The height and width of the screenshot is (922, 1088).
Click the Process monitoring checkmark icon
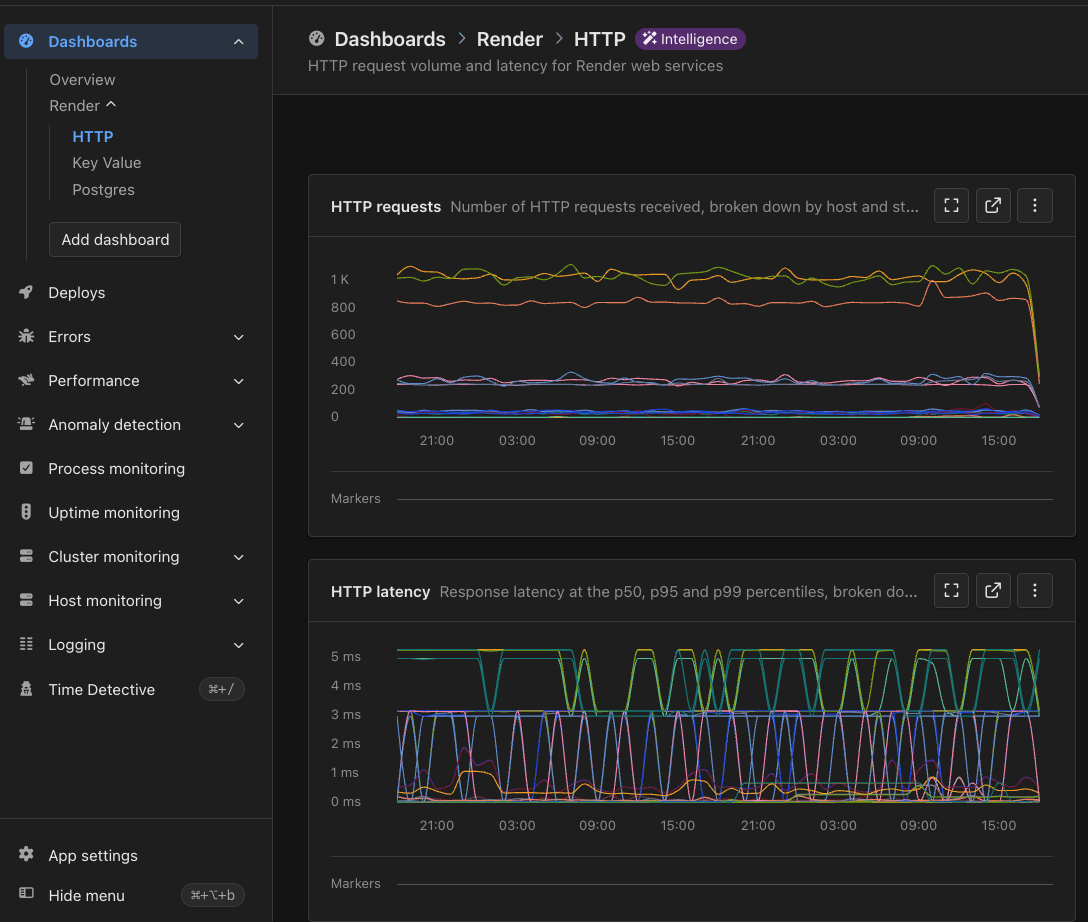tap(26, 468)
